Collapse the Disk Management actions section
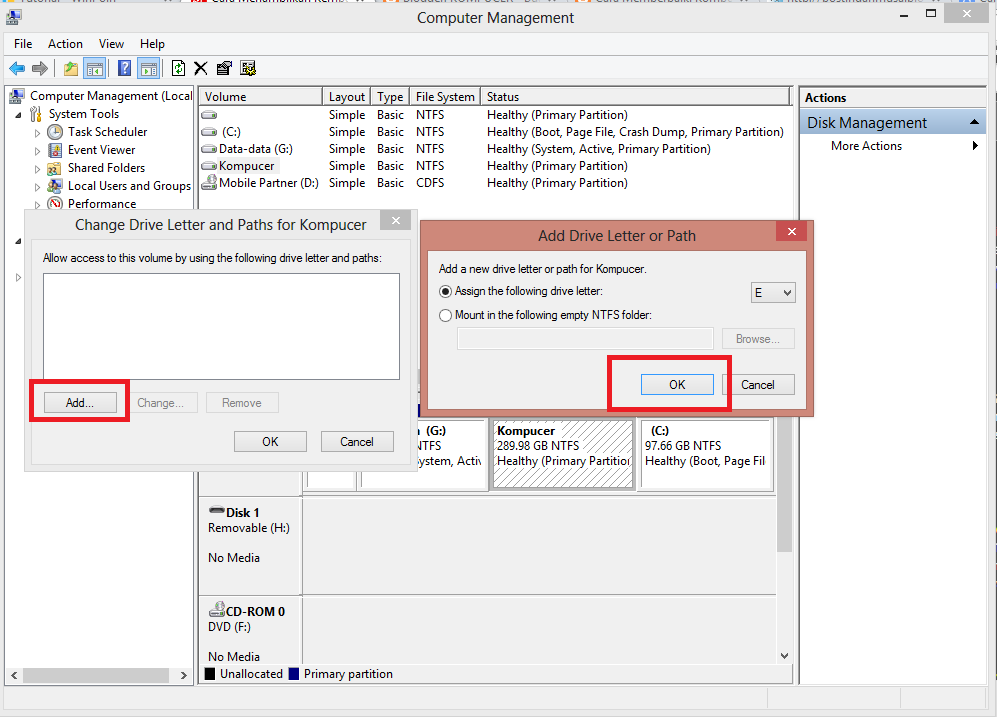997x717 pixels. (x=974, y=122)
